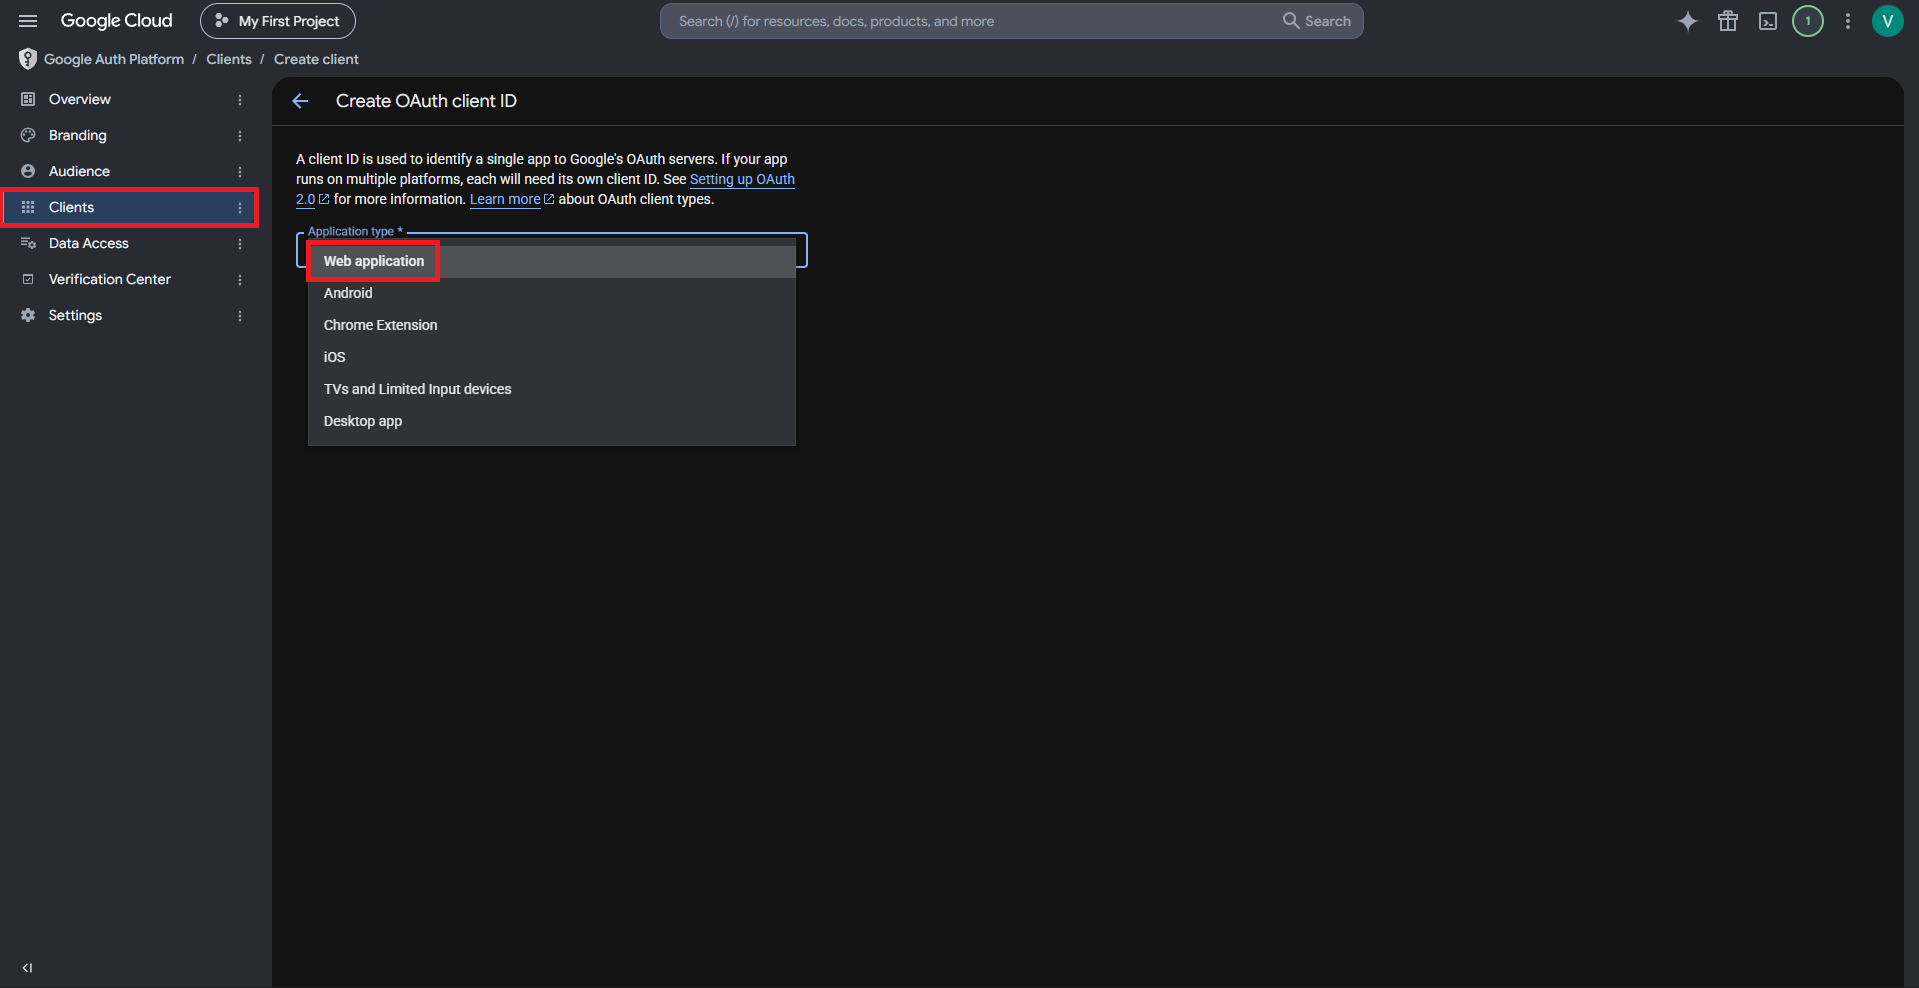Open the My First Project selector
Screen dimensions: 1919x988
point(278,21)
